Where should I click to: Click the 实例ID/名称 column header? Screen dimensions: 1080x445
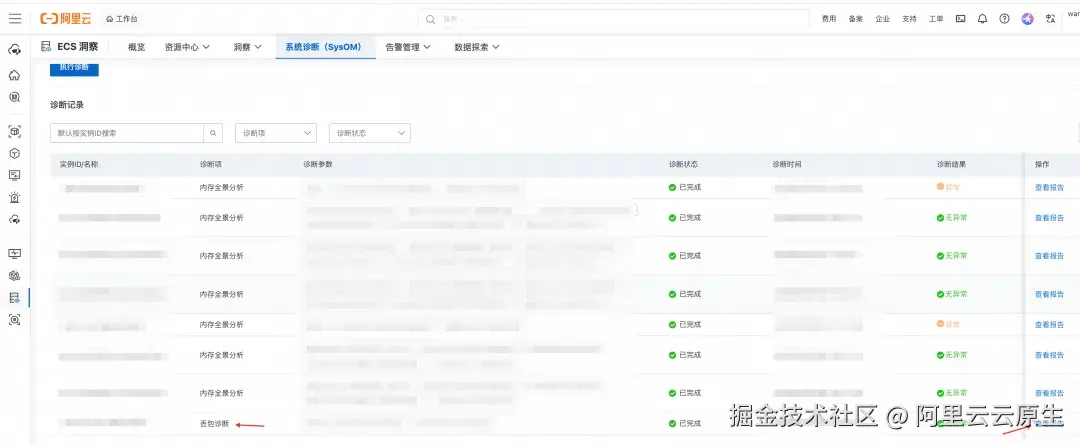pos(79,164)
